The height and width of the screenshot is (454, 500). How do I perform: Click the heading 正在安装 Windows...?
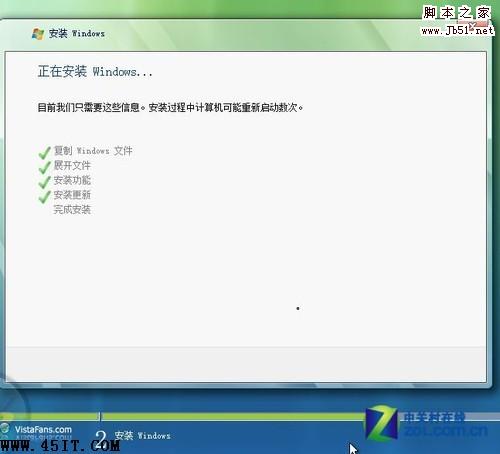(x=95, y=71)
